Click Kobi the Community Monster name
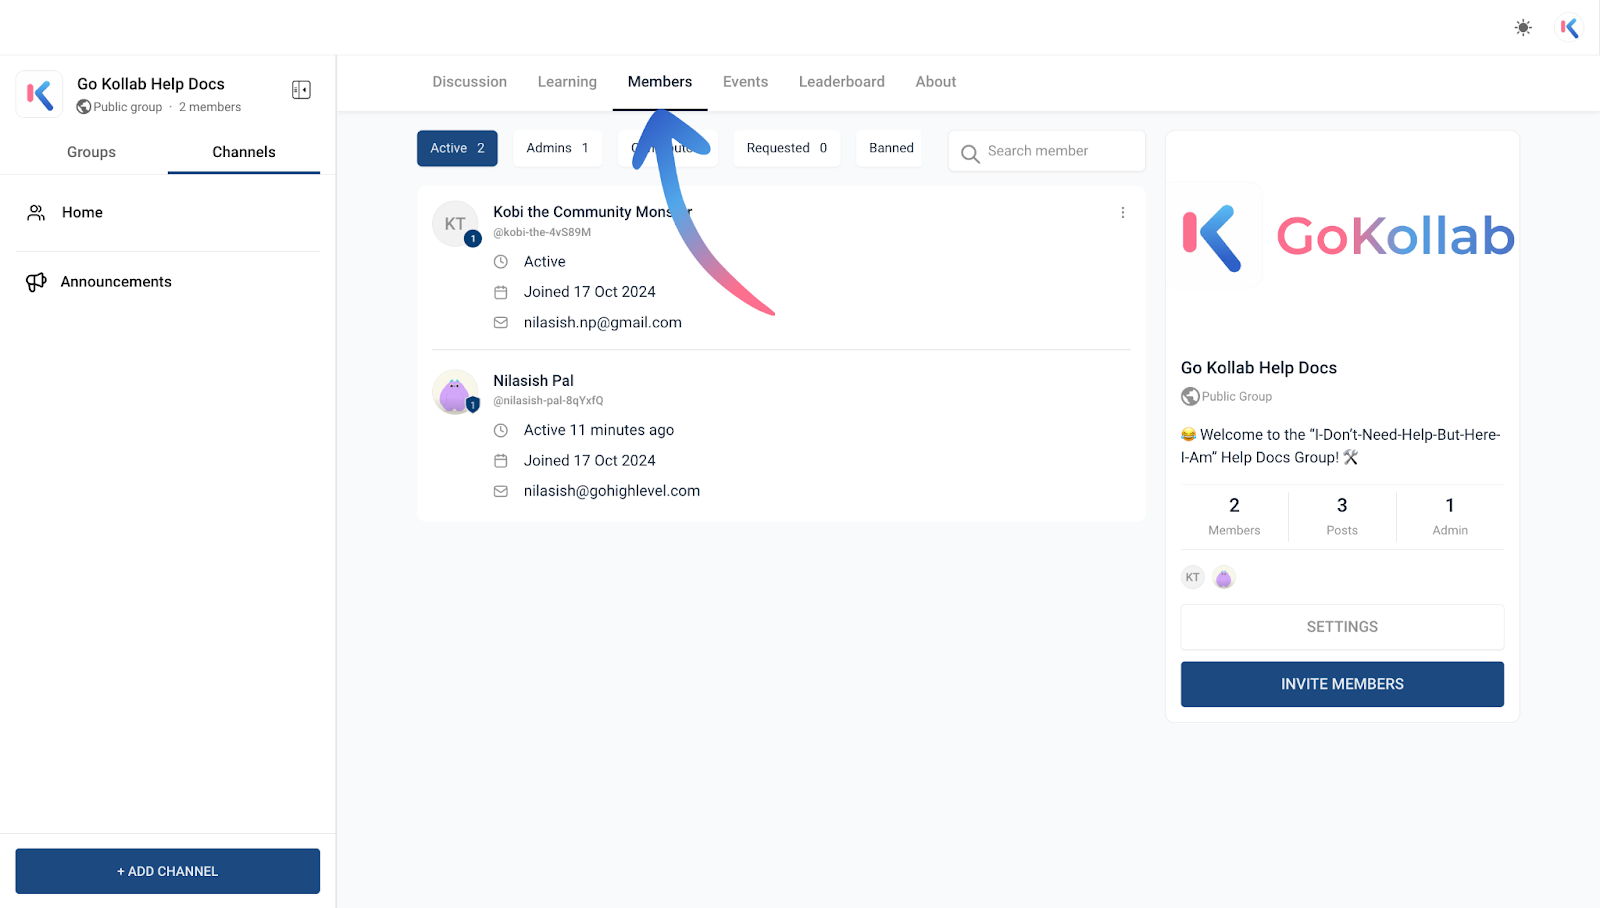1600x908 pixels. coord(592,212)
